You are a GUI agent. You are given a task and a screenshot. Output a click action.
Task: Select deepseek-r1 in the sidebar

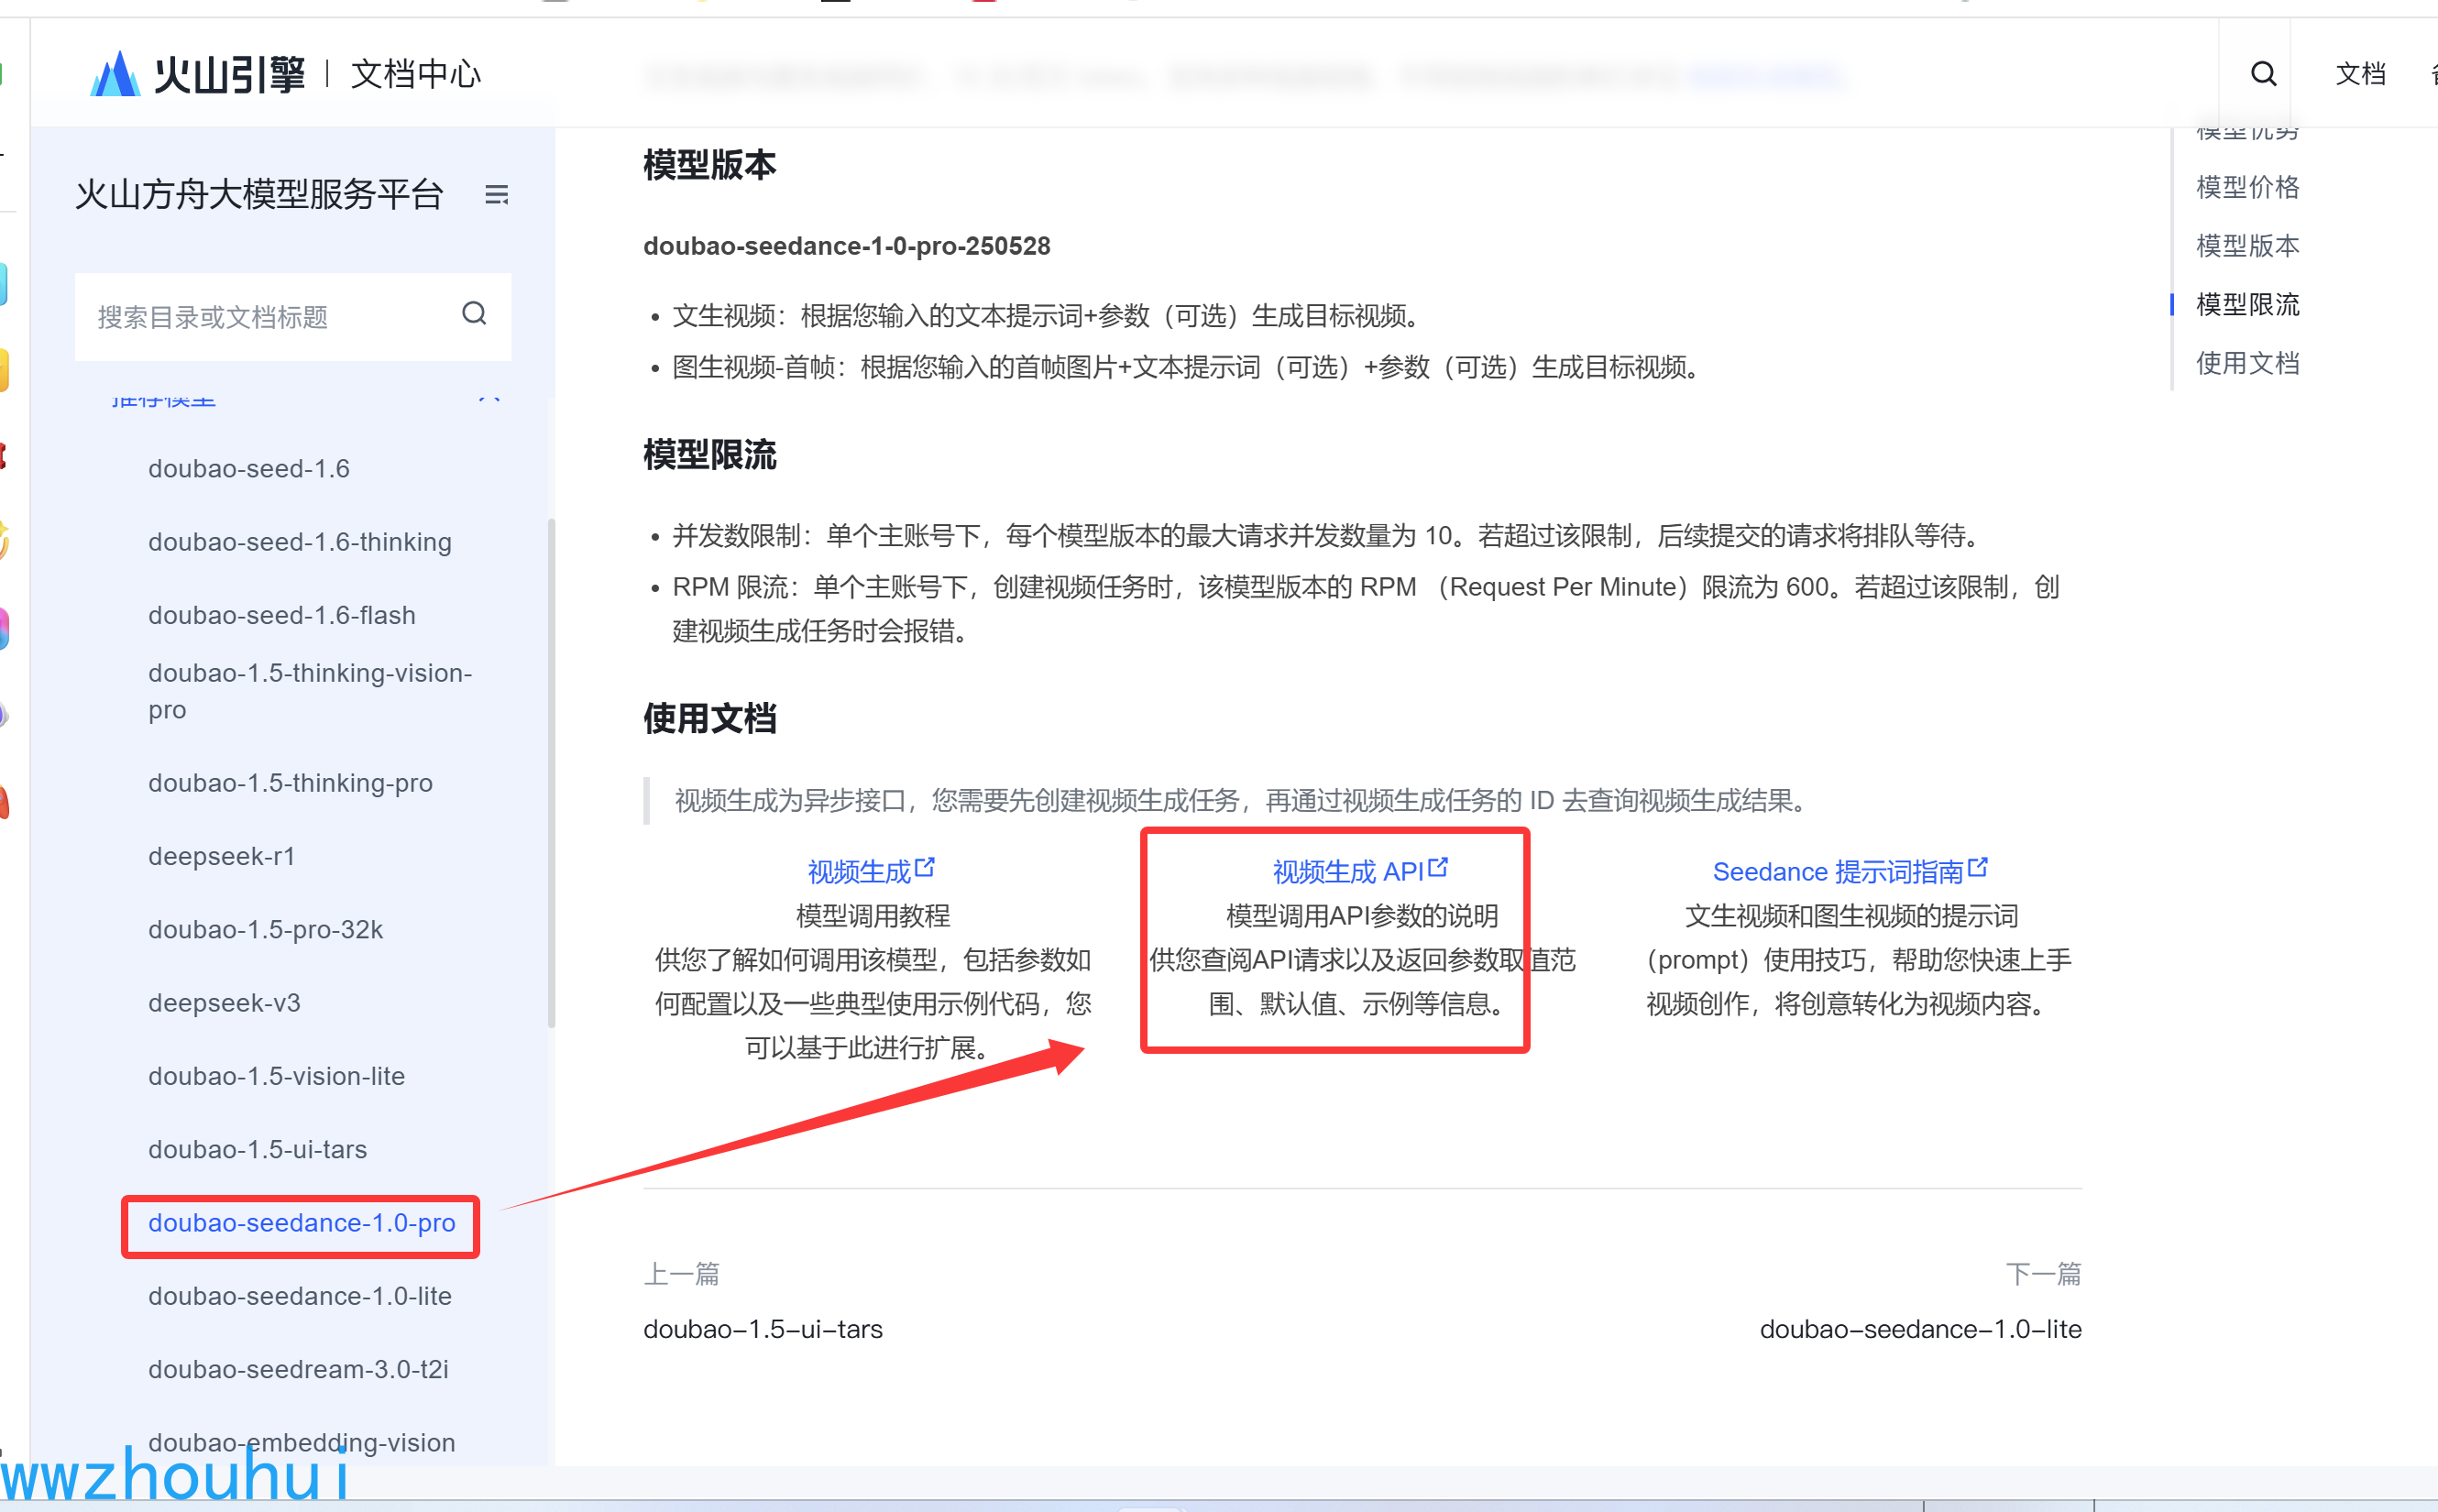point(222,856)
